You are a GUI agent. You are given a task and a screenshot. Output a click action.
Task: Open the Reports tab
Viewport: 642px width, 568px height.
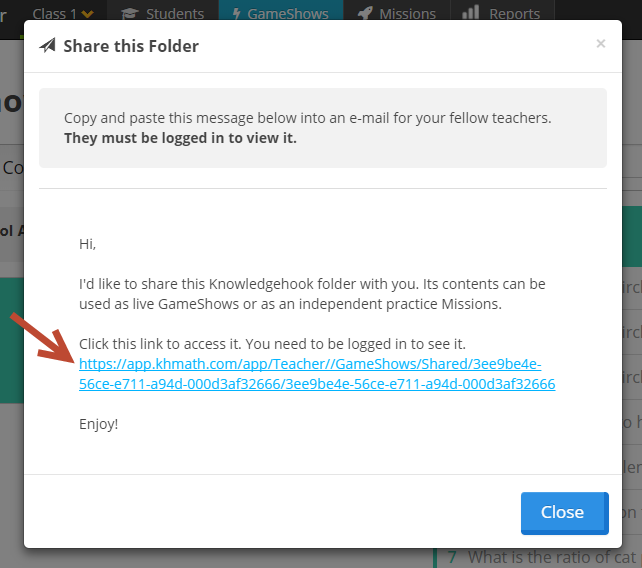coord(502,14)
